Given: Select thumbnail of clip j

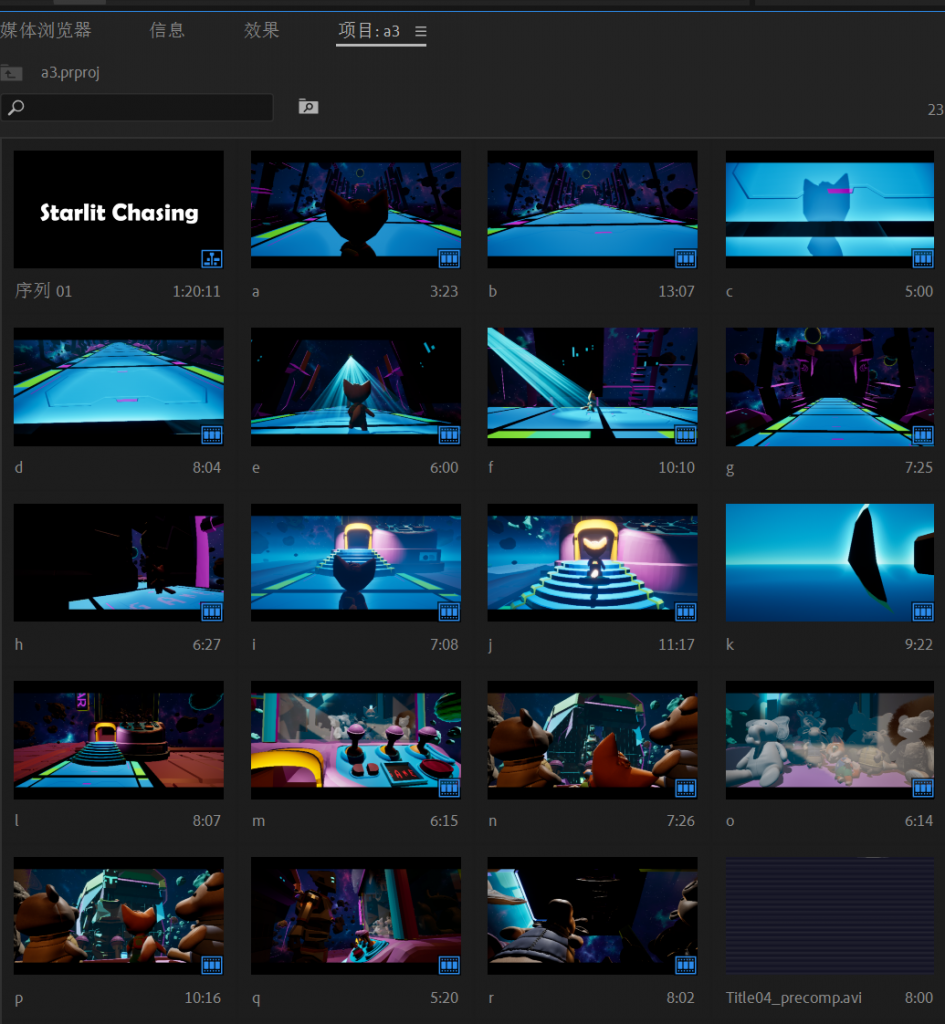Looking at the screenshot, I should coord(592,563).
